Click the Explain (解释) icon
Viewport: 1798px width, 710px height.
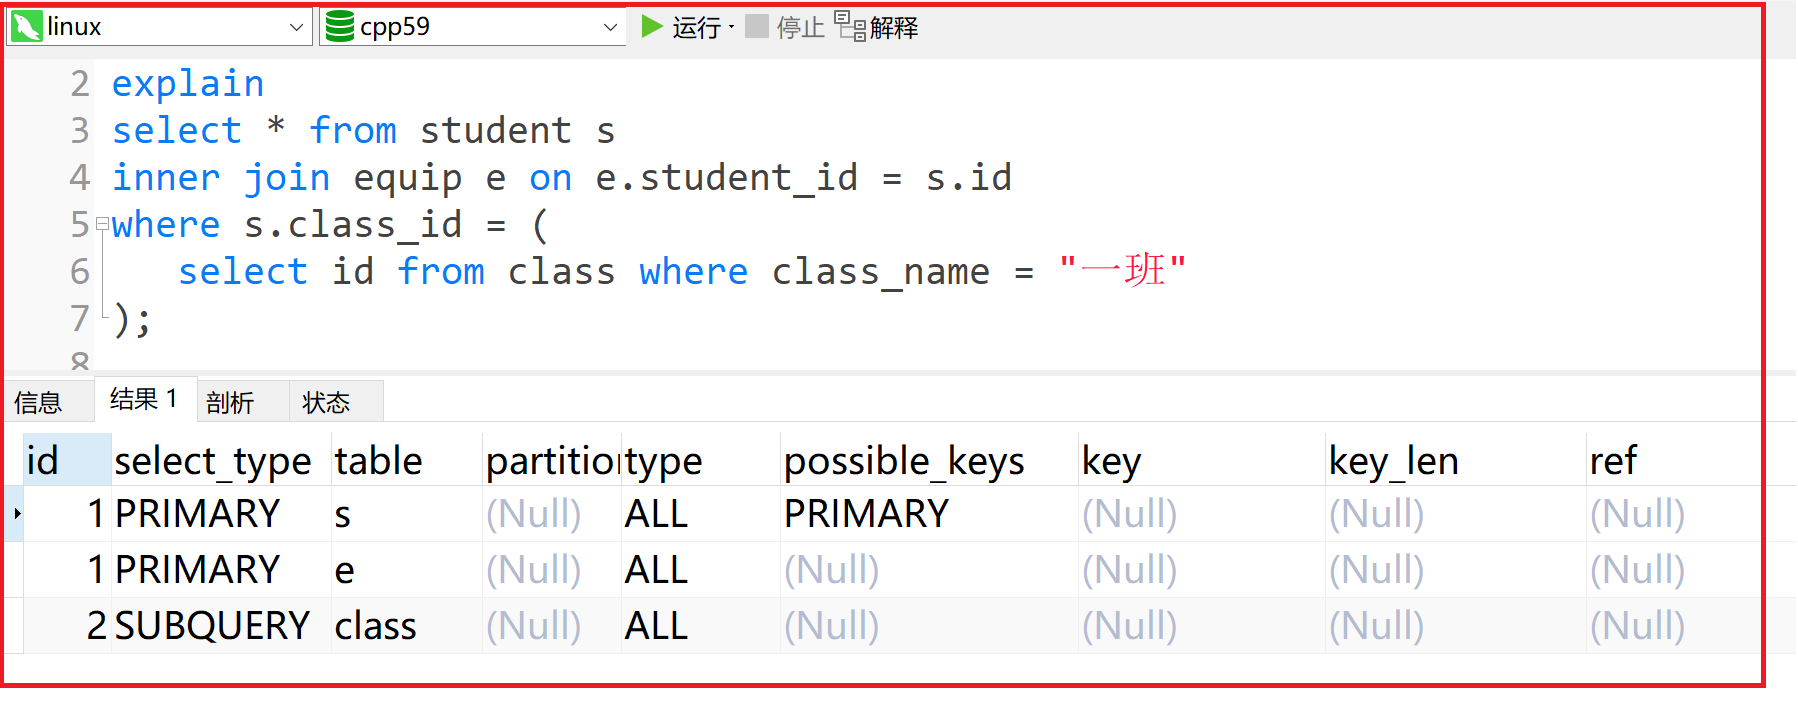(x=850, y=27)
